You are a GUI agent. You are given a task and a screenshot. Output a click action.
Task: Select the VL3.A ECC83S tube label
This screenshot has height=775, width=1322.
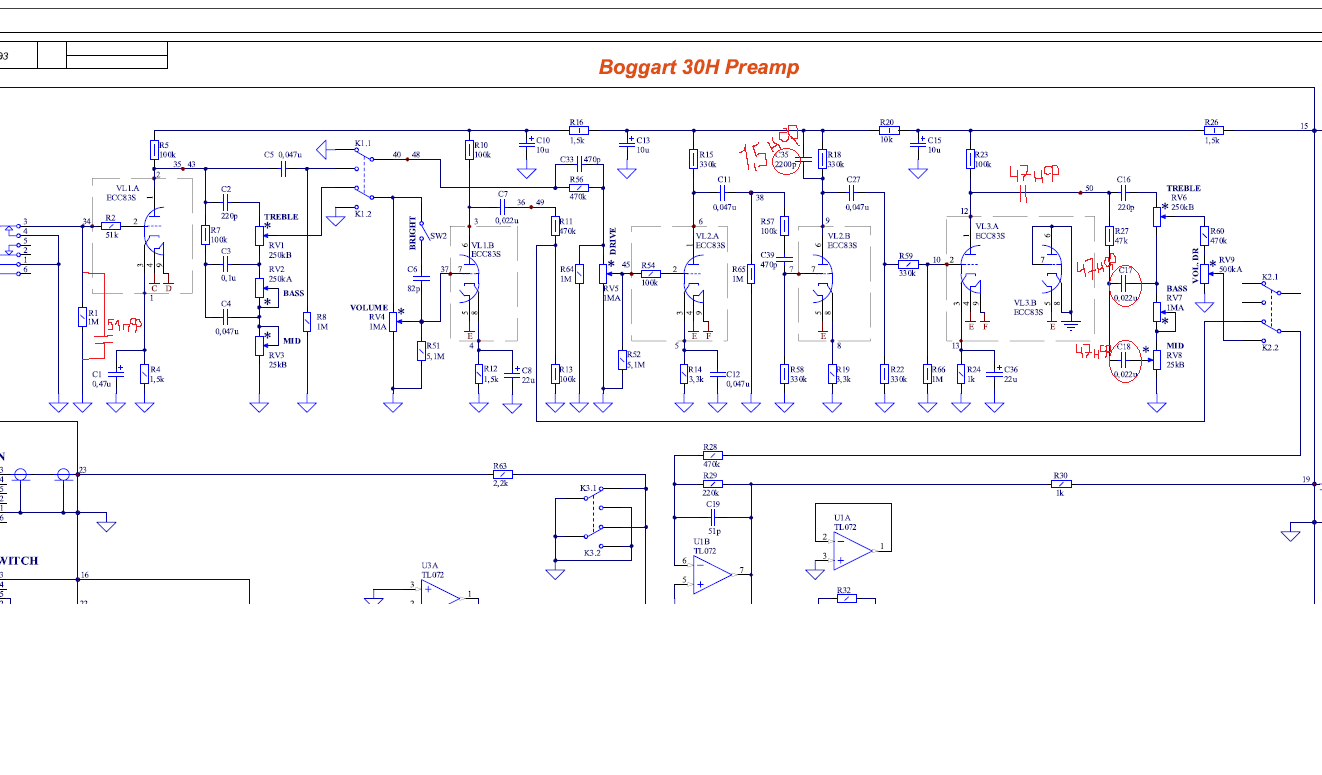pyautogui.click(x=992, y=232)
